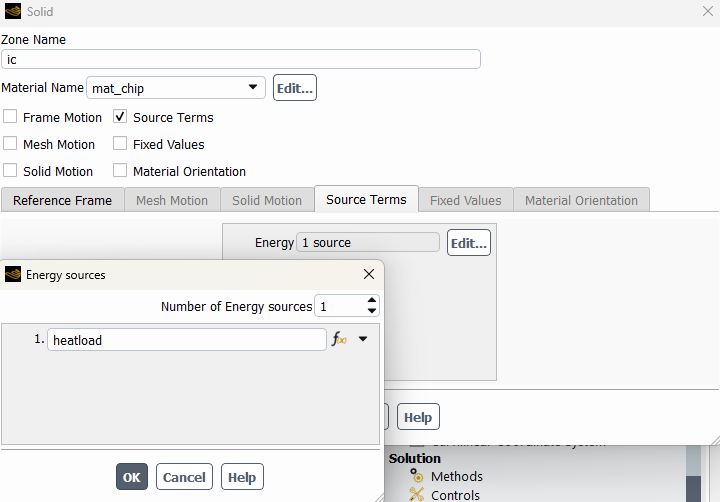Enable the Frame Motion checkbox
This screenshot has width=720, height=502.
(10, 117)
